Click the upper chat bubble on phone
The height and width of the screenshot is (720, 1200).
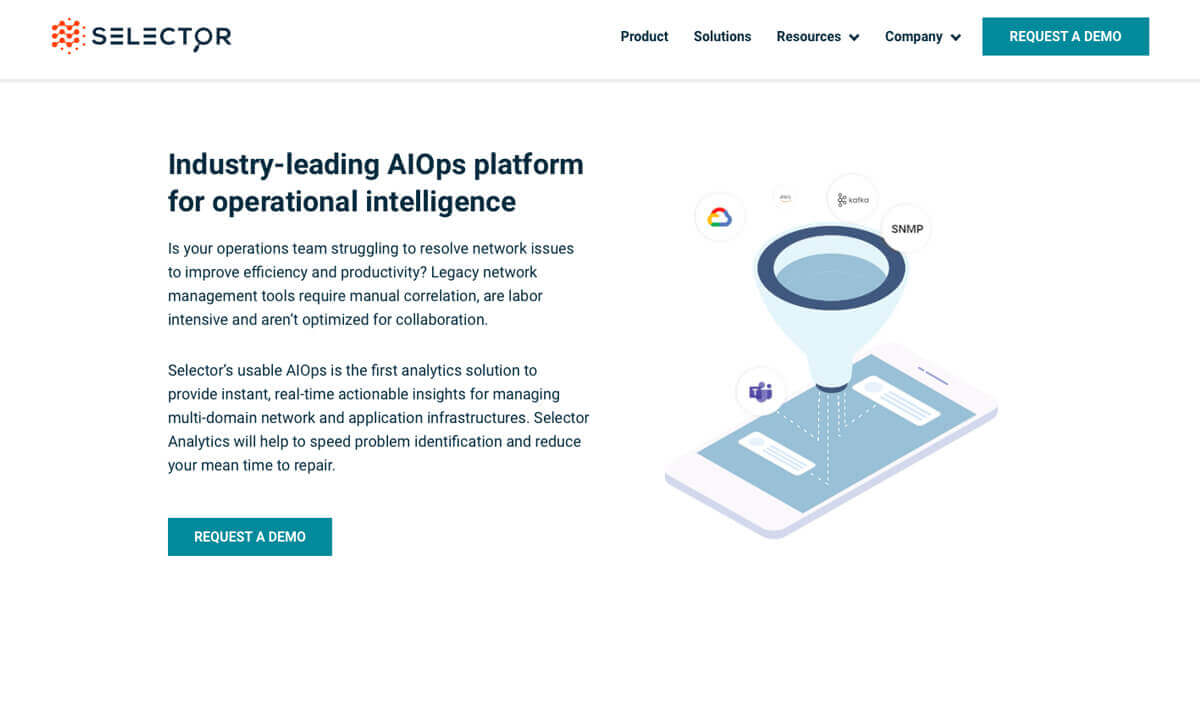point(897,400)
